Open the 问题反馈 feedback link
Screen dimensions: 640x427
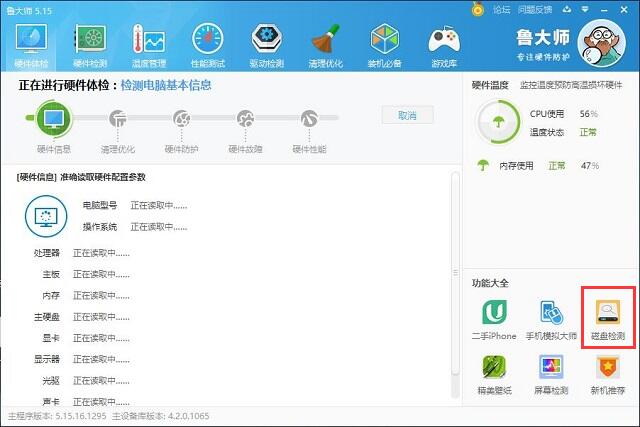[535, 10]
